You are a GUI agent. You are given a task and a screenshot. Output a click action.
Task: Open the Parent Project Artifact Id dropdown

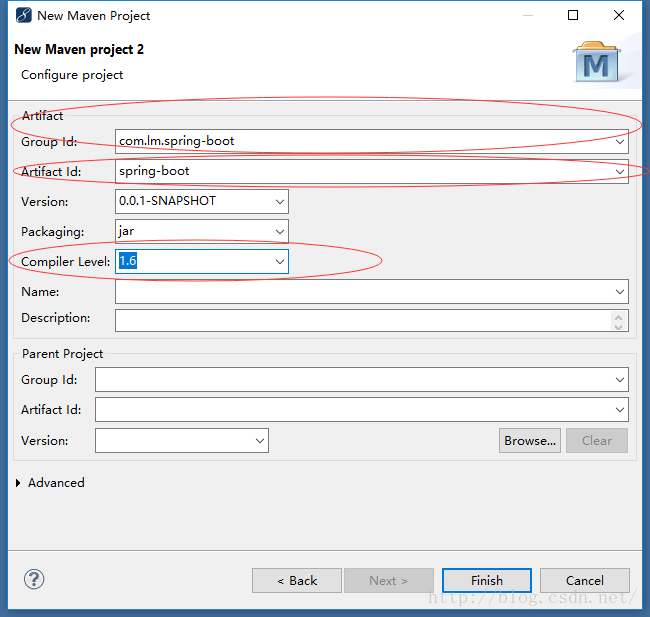coord(620,409)
